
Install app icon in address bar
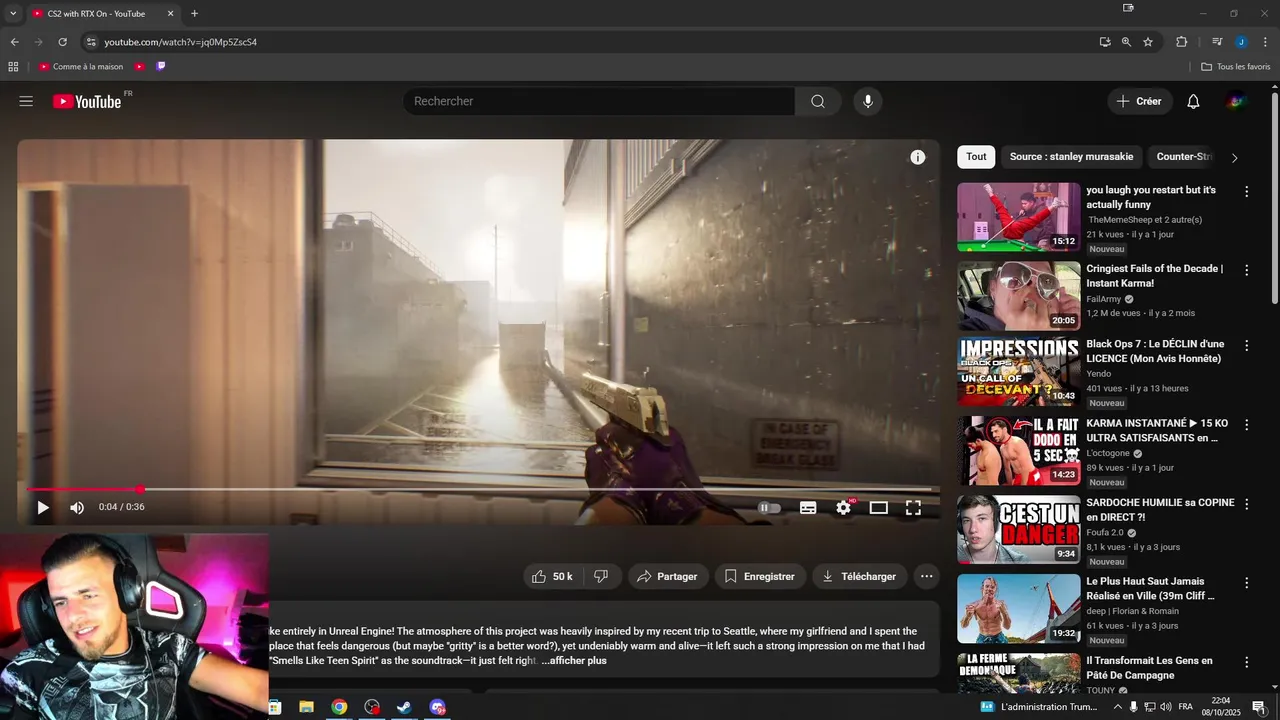(1105, 42)
